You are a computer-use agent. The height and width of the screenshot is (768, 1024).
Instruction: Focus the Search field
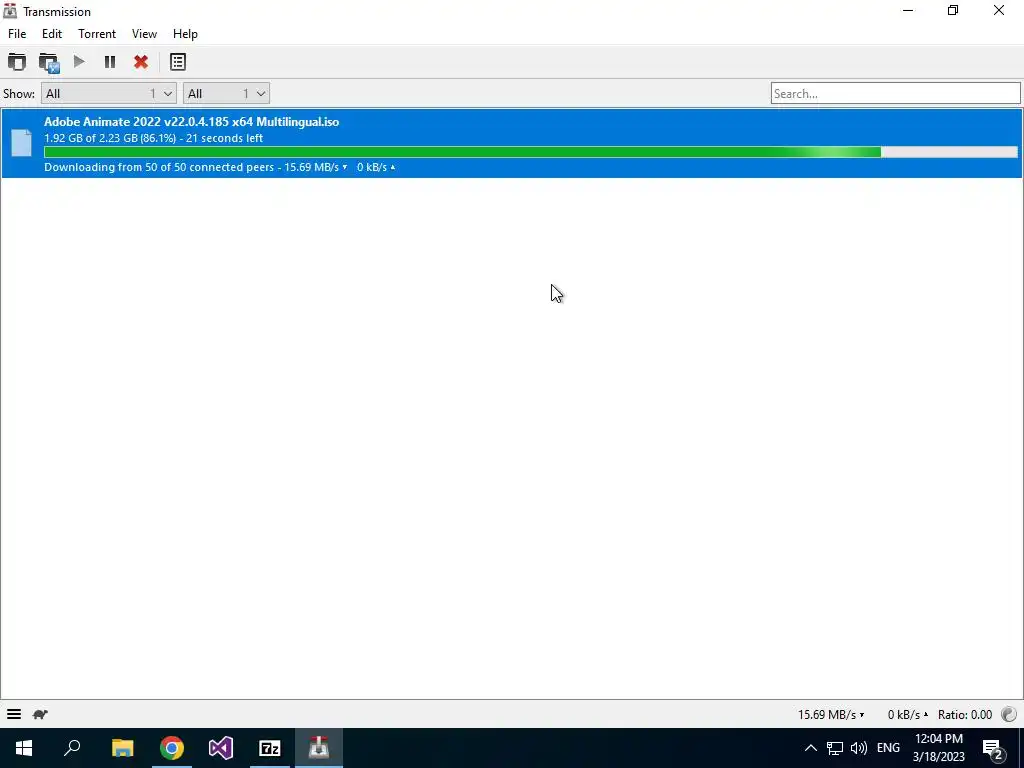895,93
